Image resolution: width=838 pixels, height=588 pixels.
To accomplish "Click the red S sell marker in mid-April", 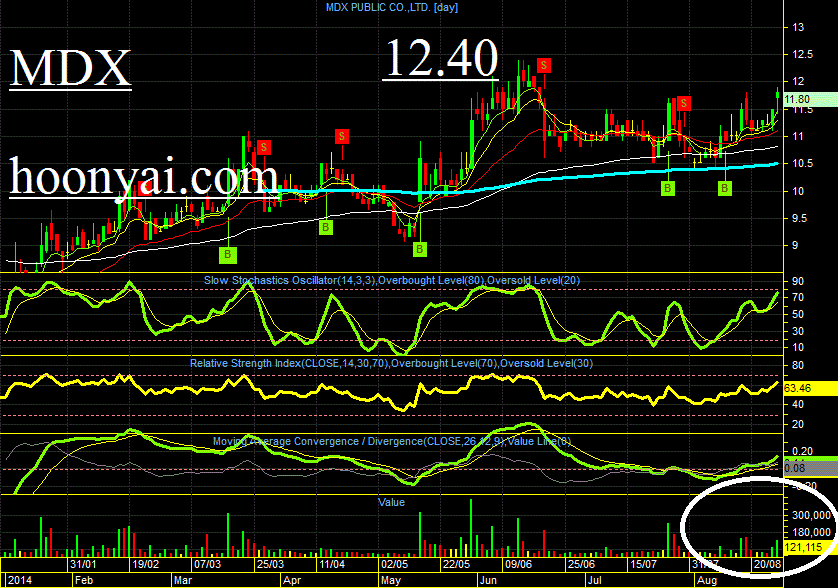I will 342,136.
